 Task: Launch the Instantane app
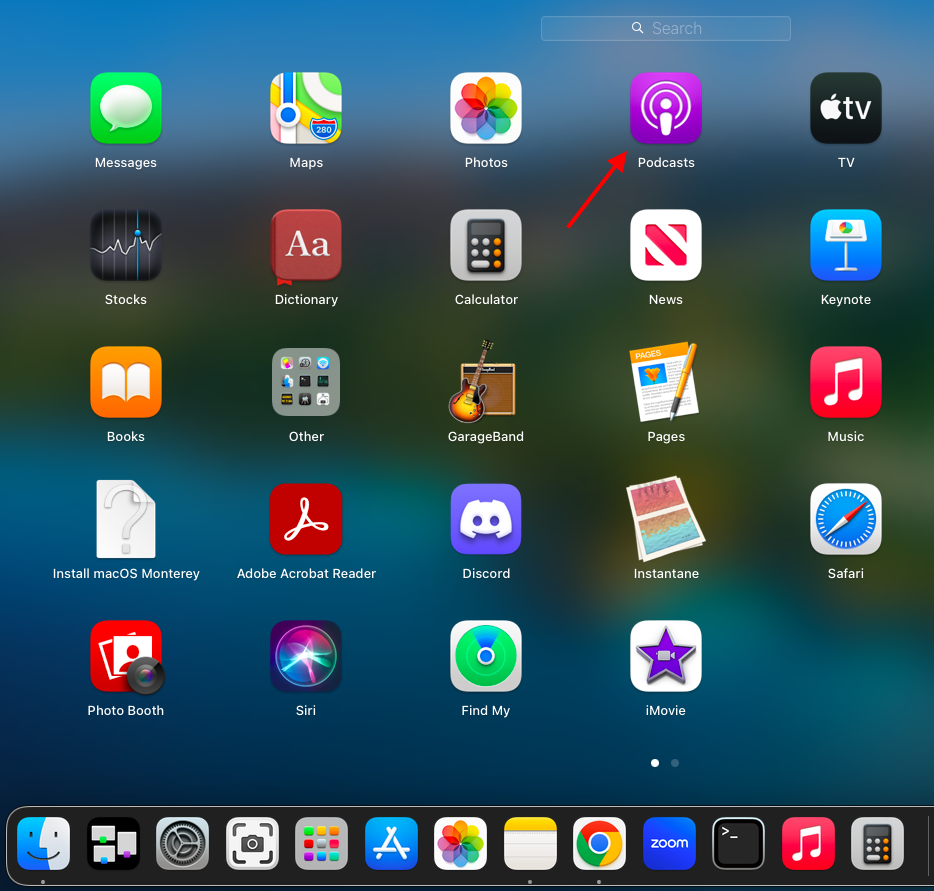pyautogui.click(x=665, y=519)
